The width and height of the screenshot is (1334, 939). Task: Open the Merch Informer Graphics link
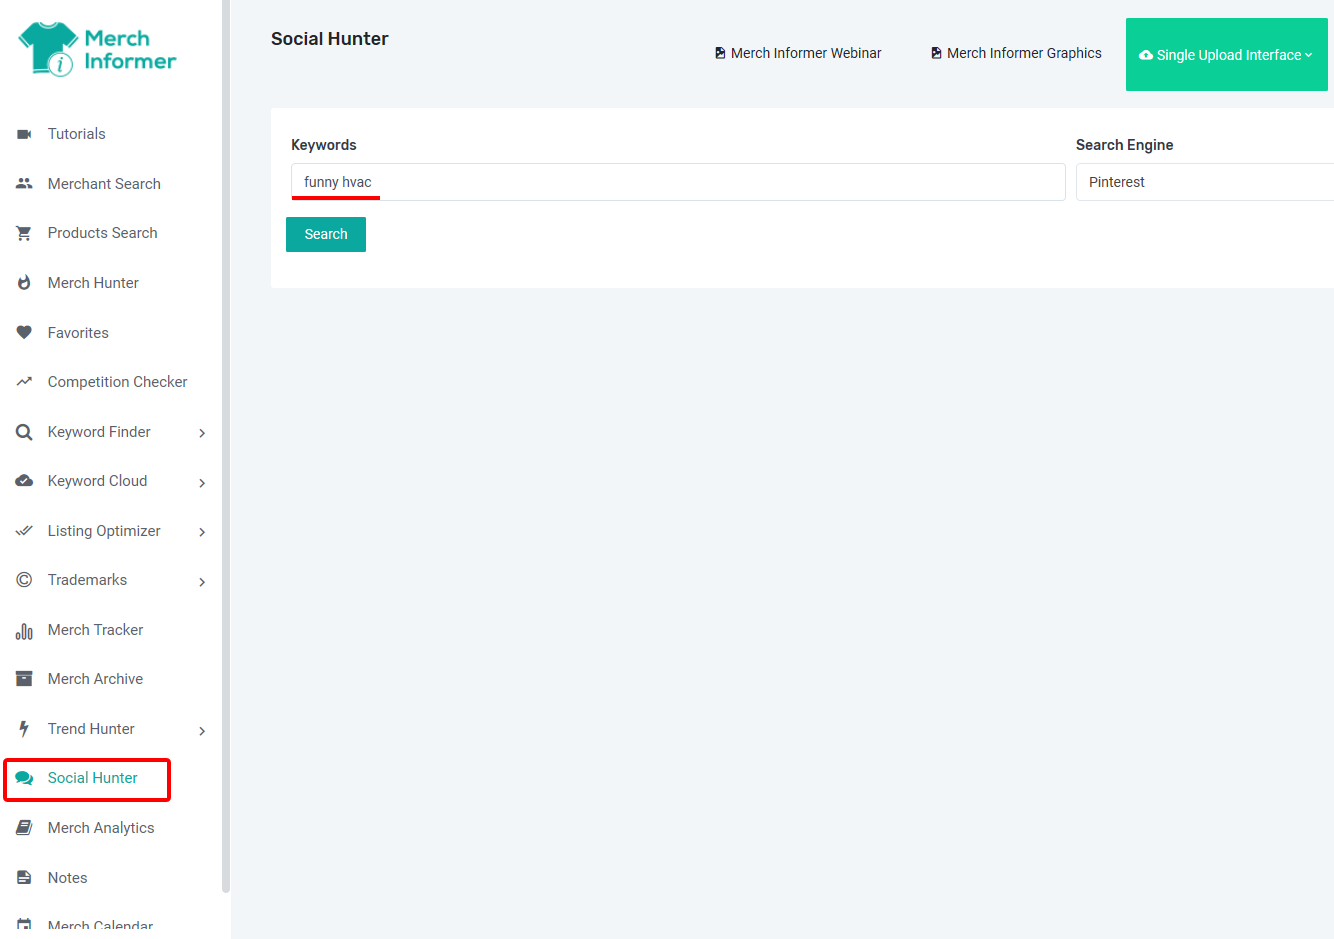pos(1016,53)
